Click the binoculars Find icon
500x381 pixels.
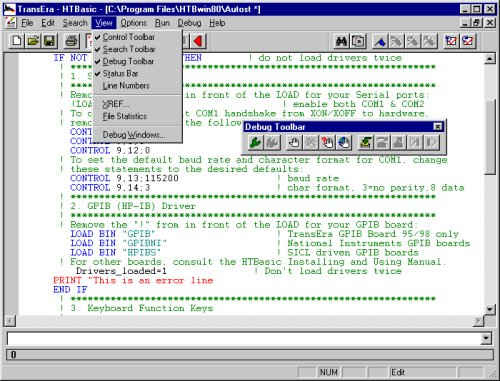coord(341,41)
